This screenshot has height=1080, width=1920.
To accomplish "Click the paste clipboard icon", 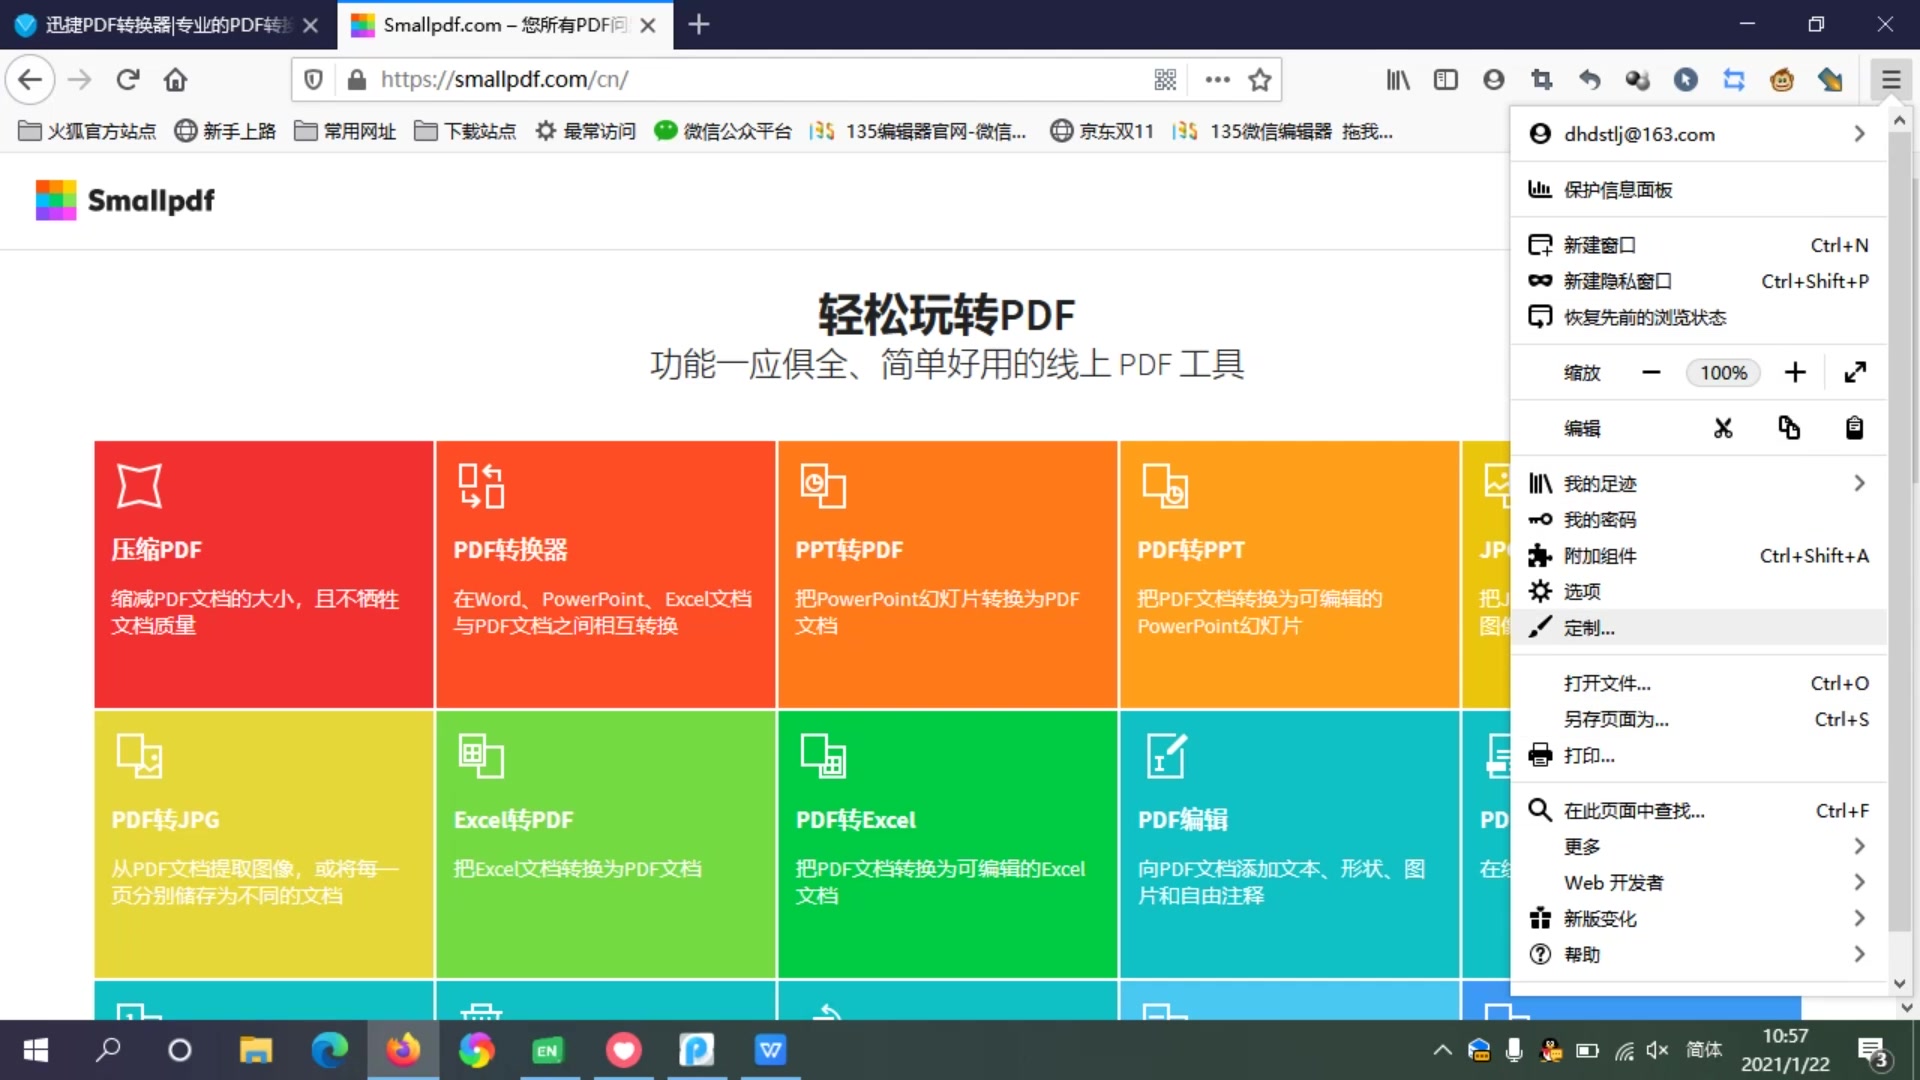I will (1854, 428).
